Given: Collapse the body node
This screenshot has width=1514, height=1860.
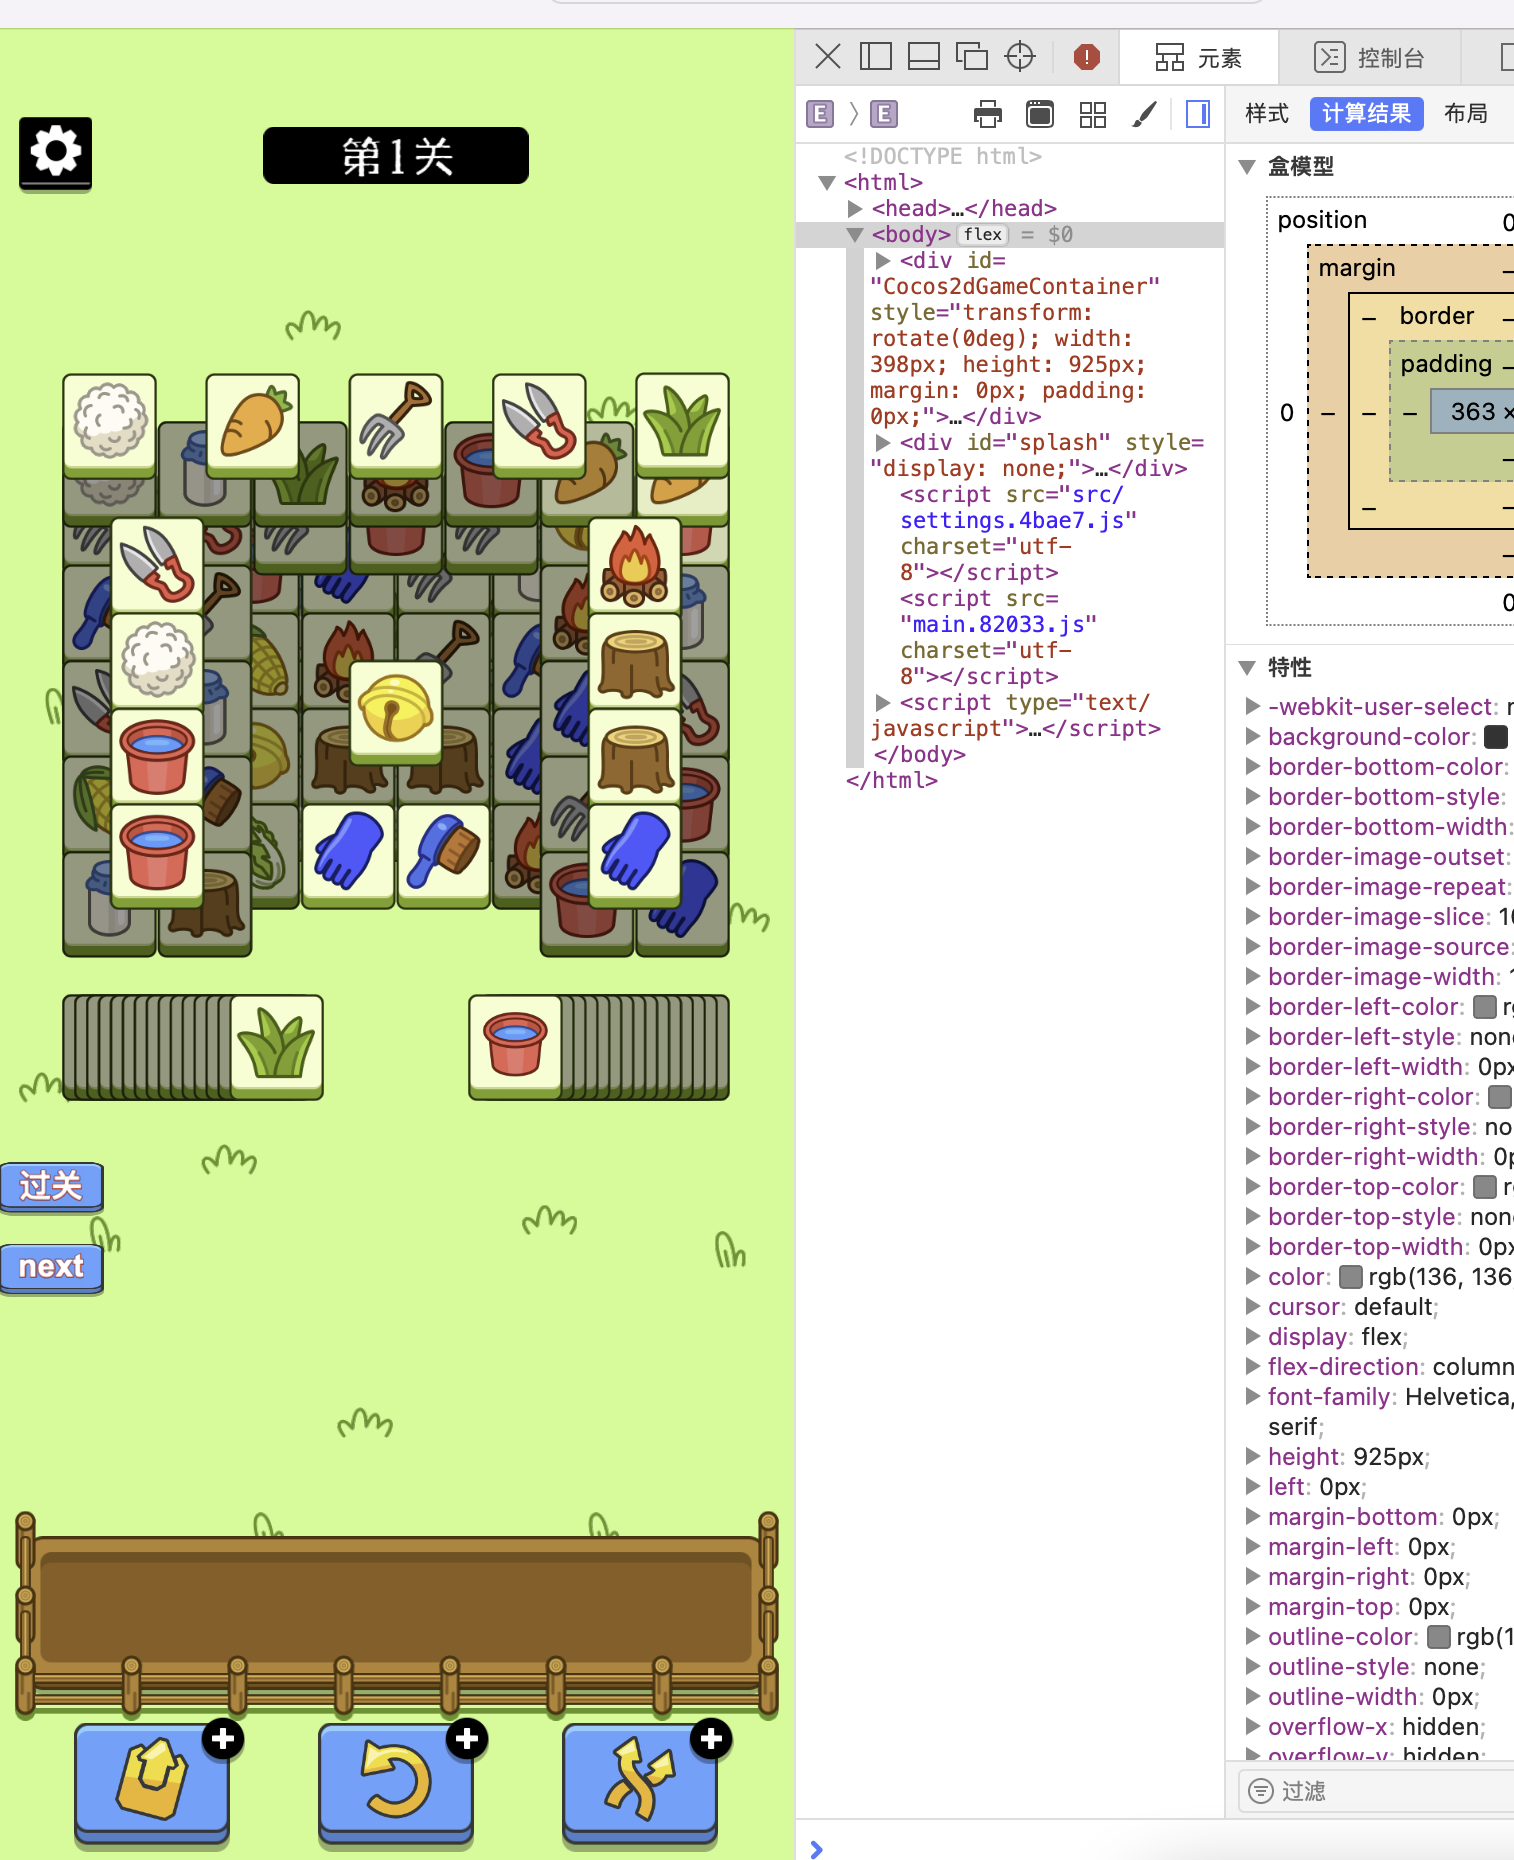Looking at the screenshot, I should click(855, 235).
